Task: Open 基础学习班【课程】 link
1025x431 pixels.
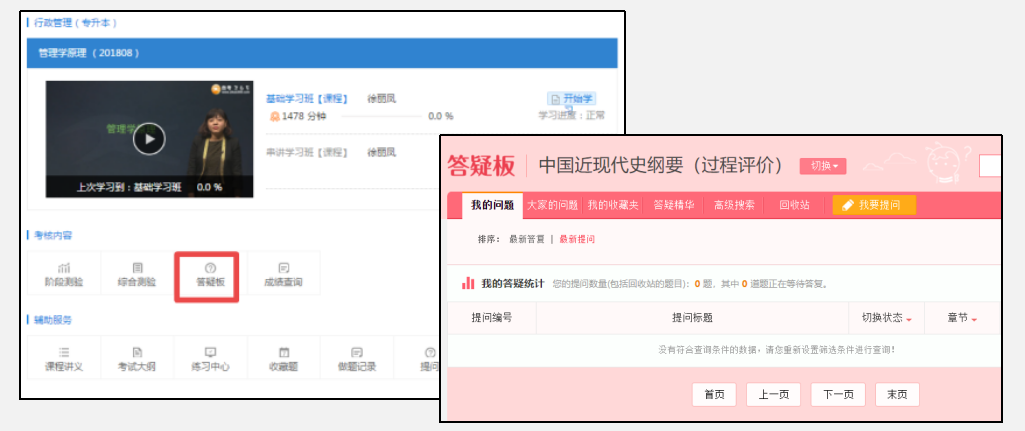Action: click(307, 99)
